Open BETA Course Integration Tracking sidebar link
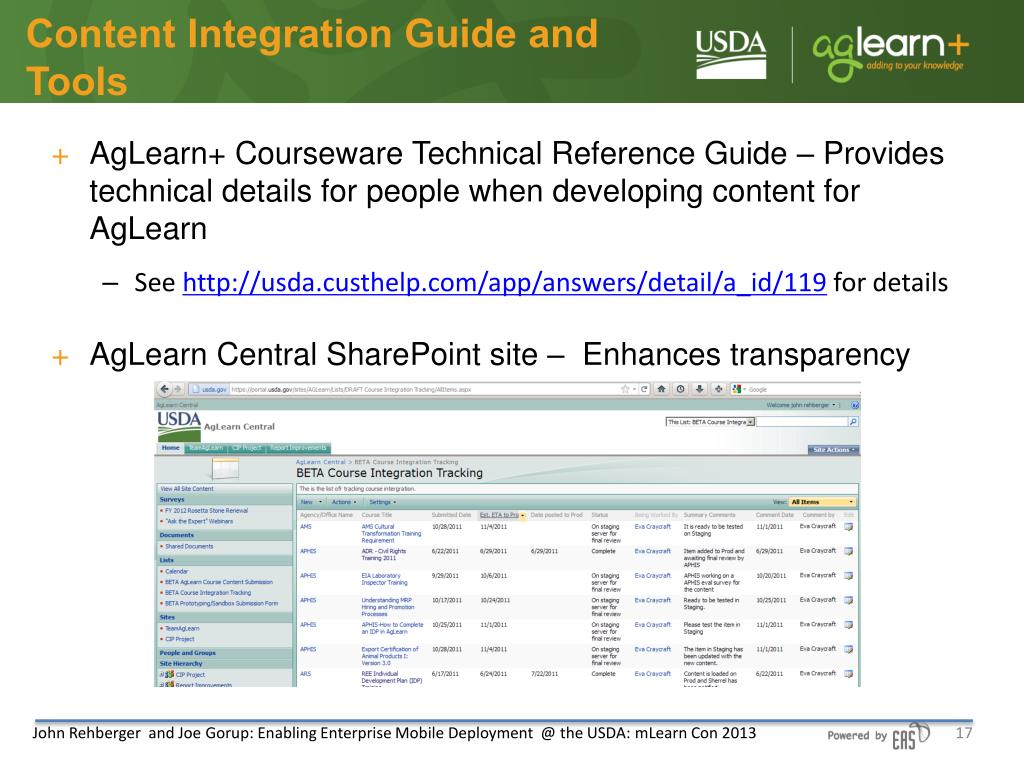 208,593
